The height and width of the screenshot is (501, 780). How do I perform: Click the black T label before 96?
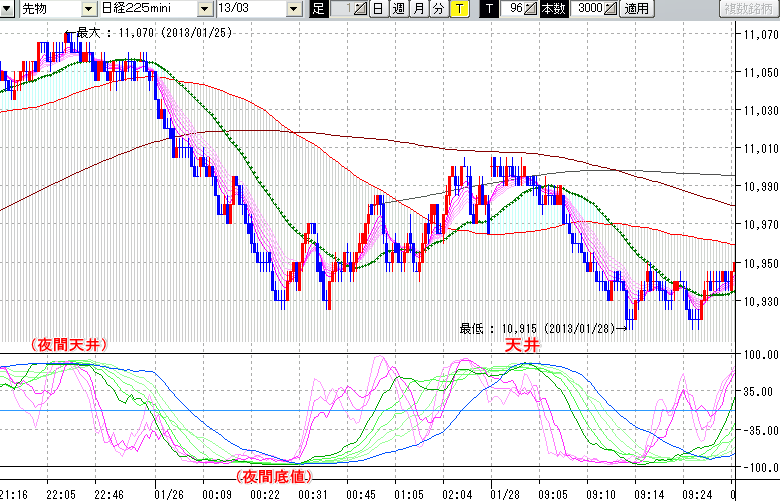tap(489, 9)
